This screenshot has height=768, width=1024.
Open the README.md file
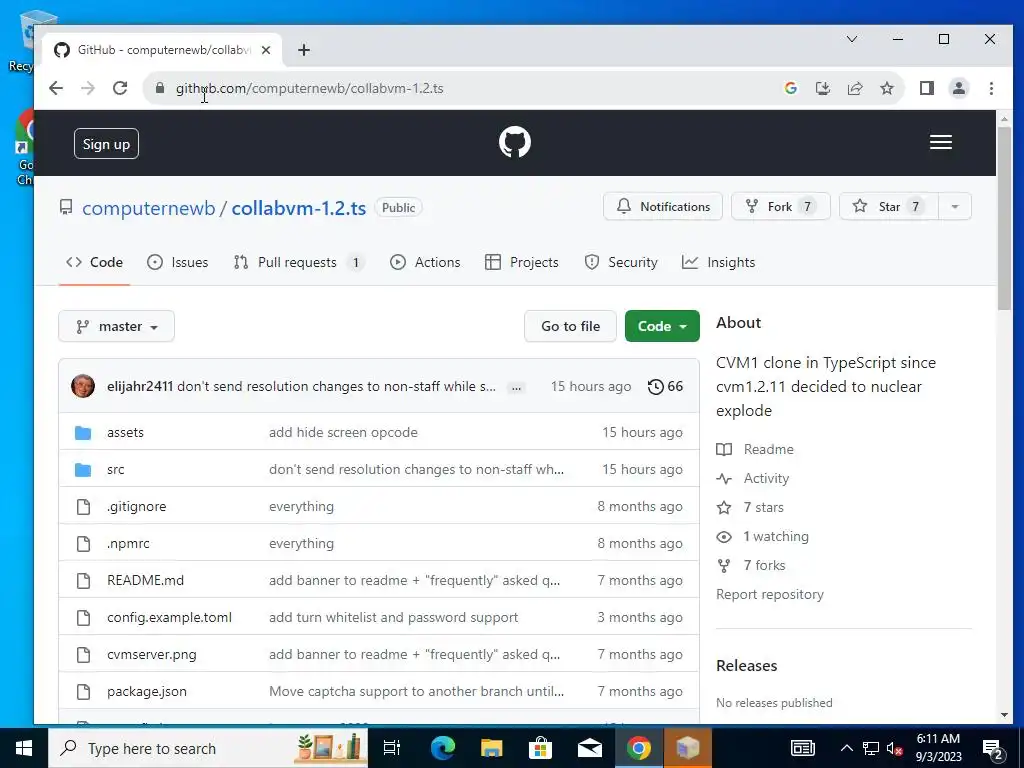click(145, 581)
